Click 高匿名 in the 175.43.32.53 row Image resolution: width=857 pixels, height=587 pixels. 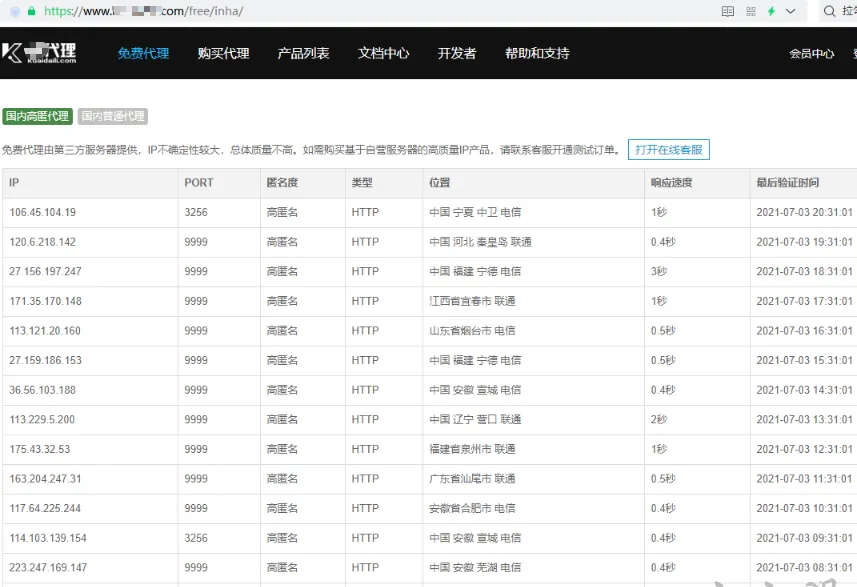[282, 449]
